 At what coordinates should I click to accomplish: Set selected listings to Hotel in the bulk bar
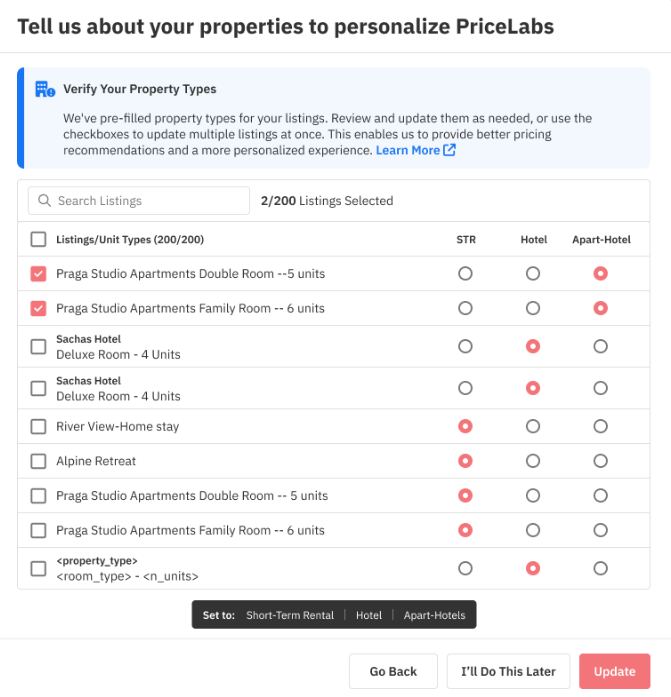pos(369,615)
